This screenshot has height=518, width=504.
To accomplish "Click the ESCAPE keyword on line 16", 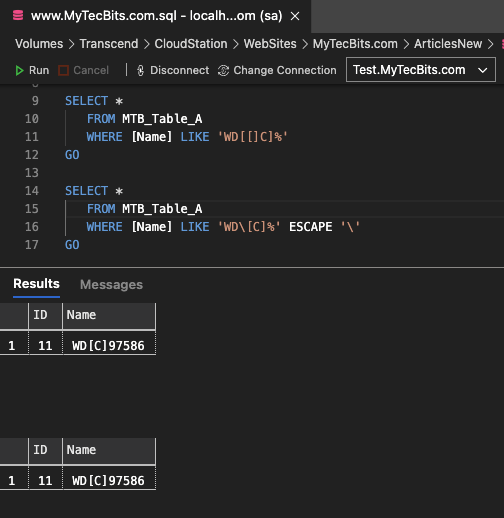I will 310,227.
